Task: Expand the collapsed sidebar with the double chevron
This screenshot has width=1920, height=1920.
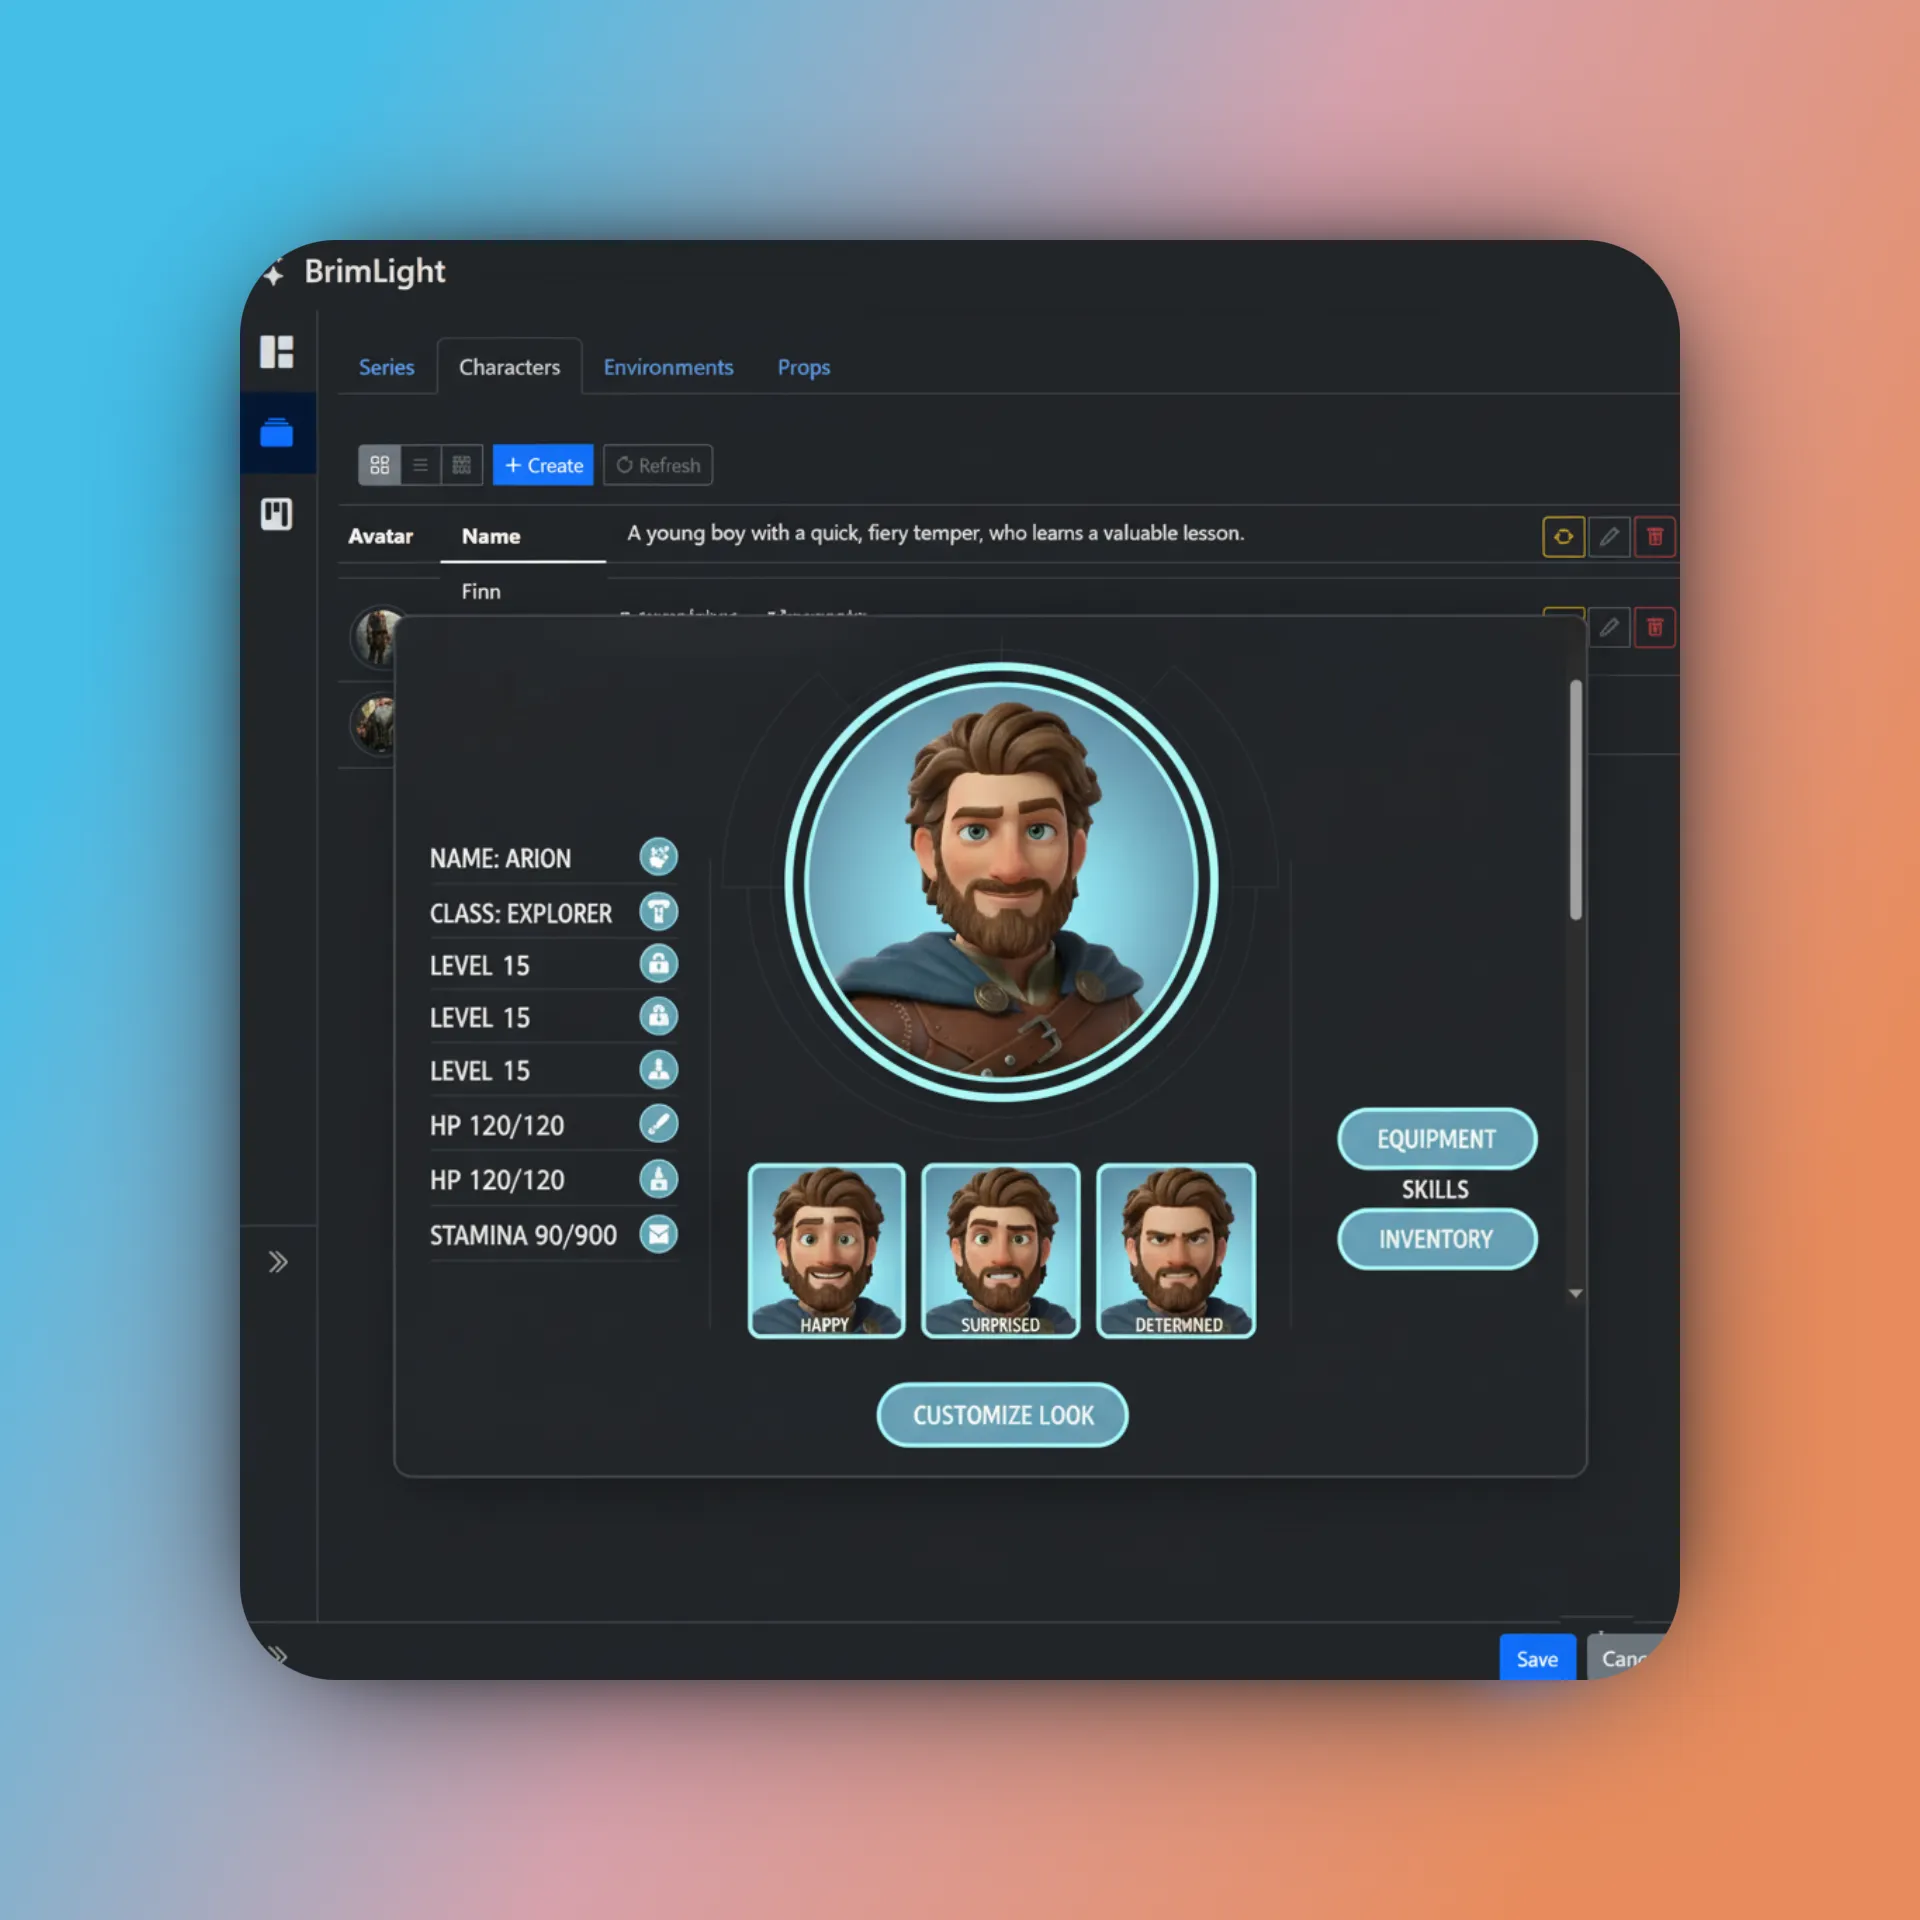Action: click(x=278, y=1261)
